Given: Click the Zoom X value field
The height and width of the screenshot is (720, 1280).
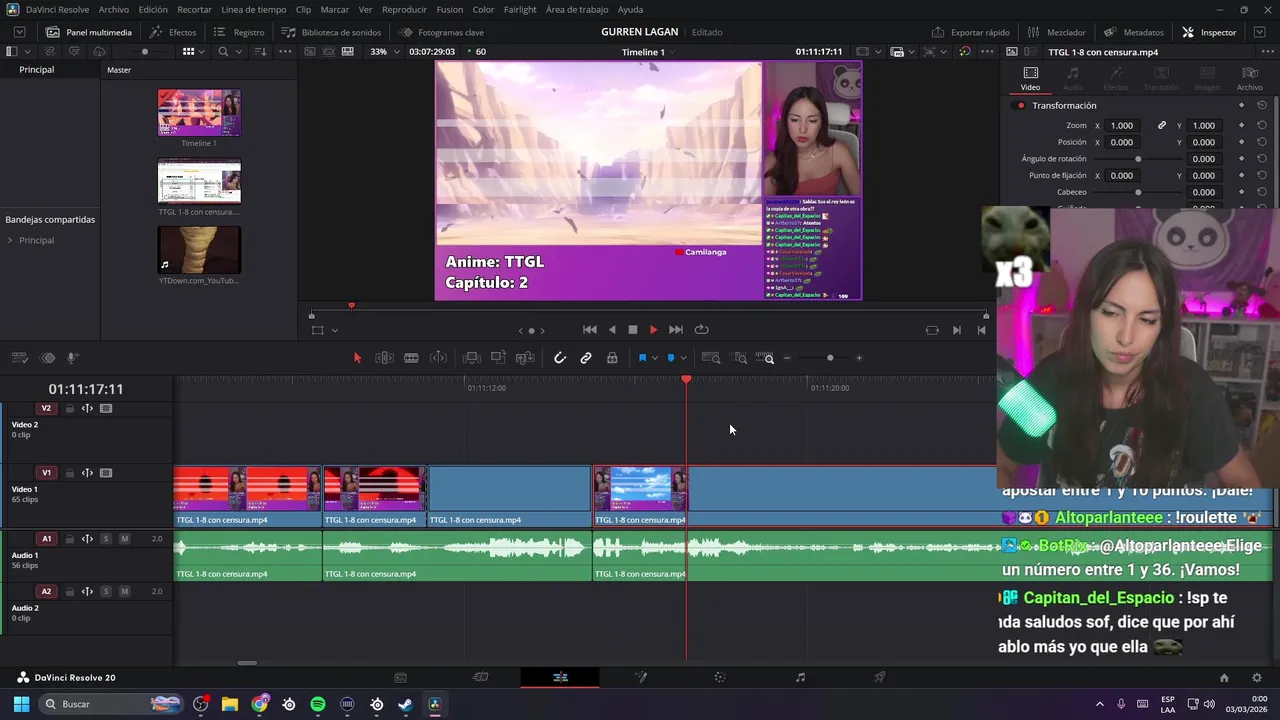Looking at the screenshot, I should pyautogui.click(x=1122, y=126).
